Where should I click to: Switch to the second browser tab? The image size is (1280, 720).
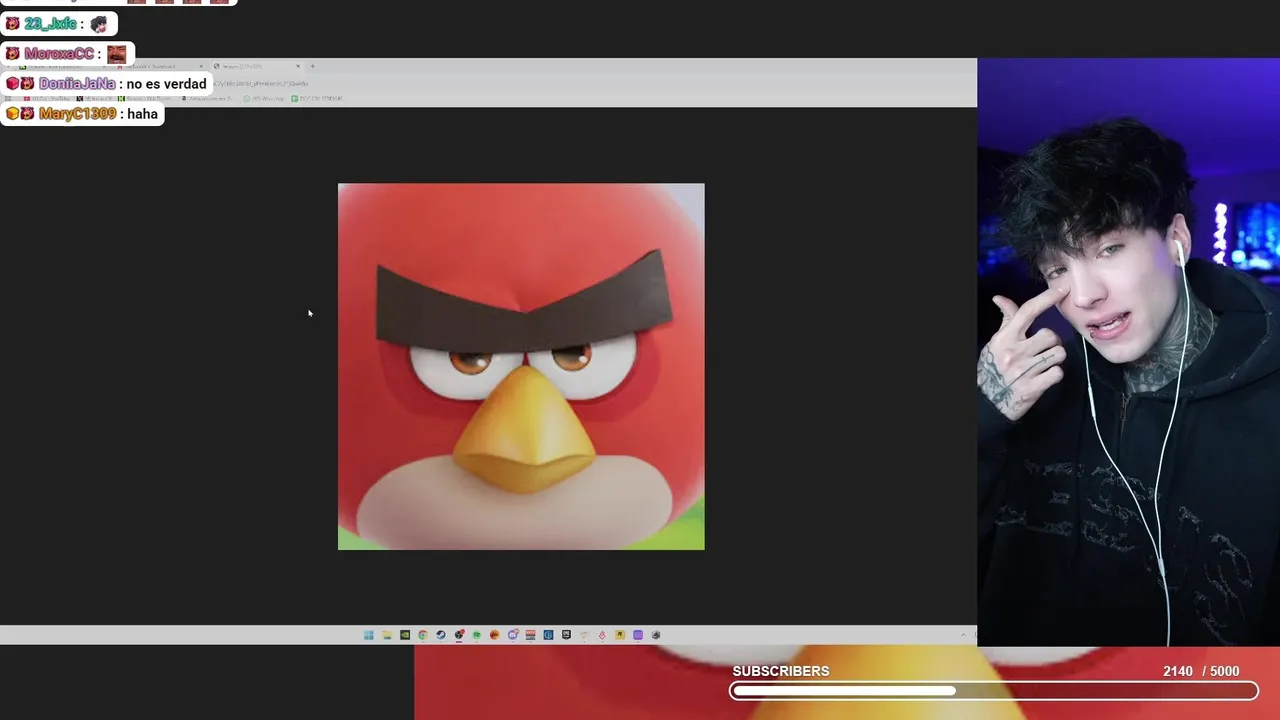[160, 66]
